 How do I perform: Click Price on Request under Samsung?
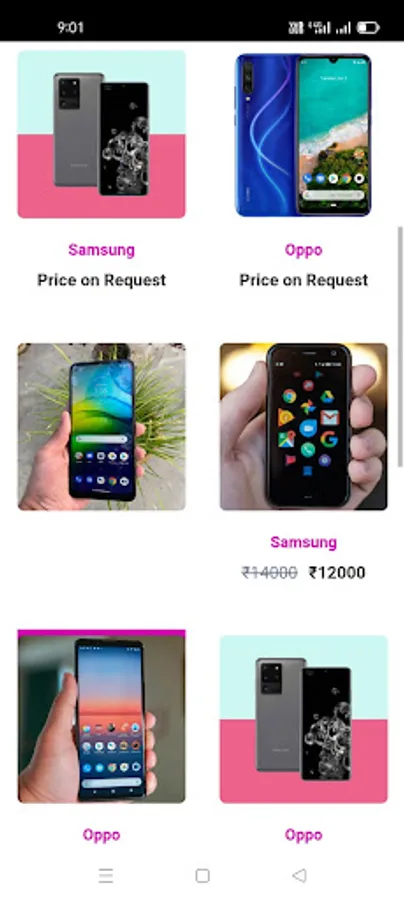click(x=102, y=280)
